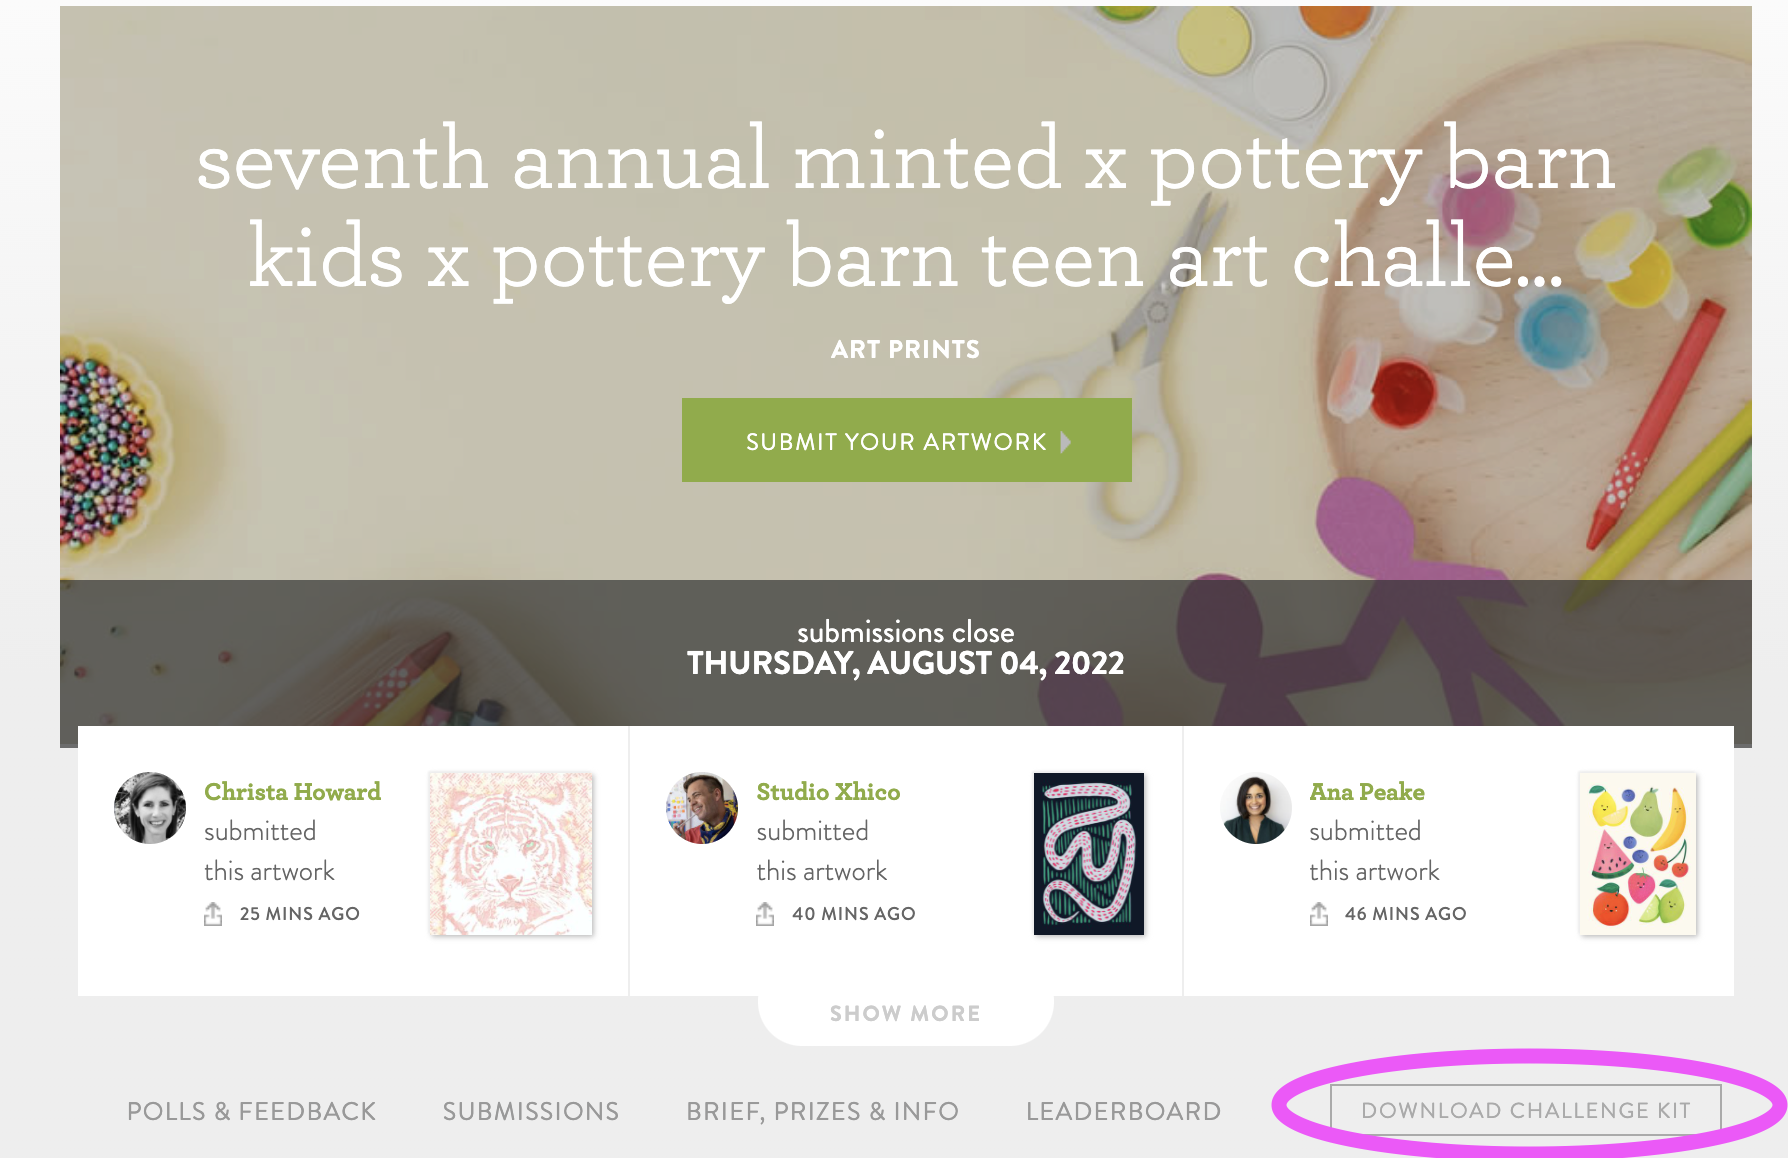This screenshot has width=1788, height=1158.
Task: Click share icon beside 40 mins ago
Action: pos(765,914)
